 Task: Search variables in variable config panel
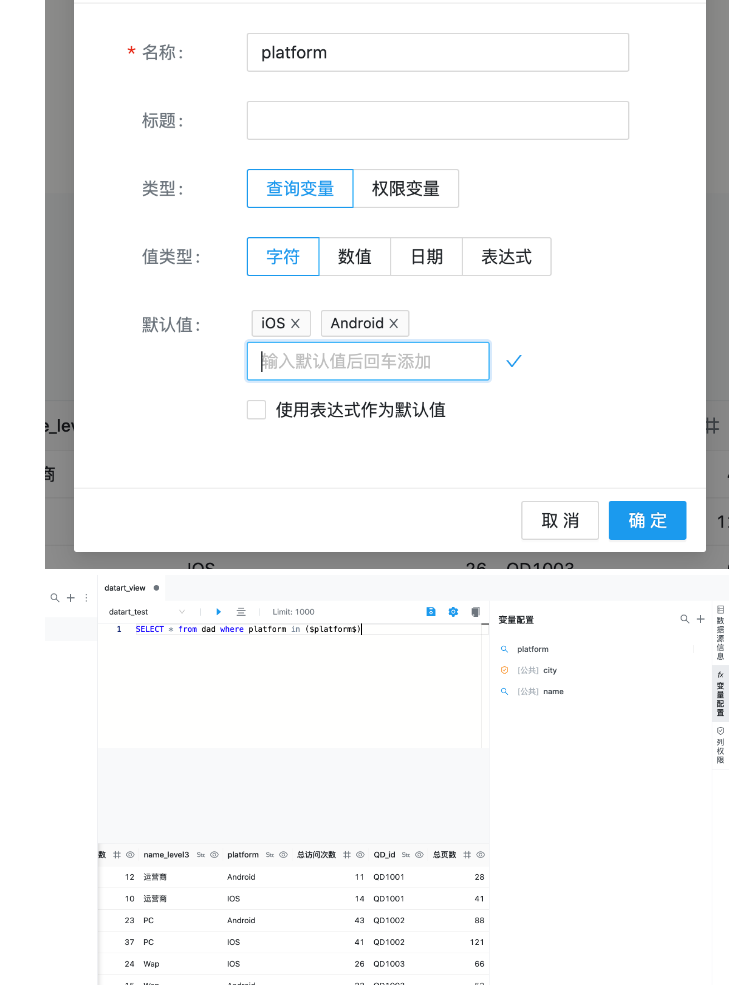tap(685, 619)
